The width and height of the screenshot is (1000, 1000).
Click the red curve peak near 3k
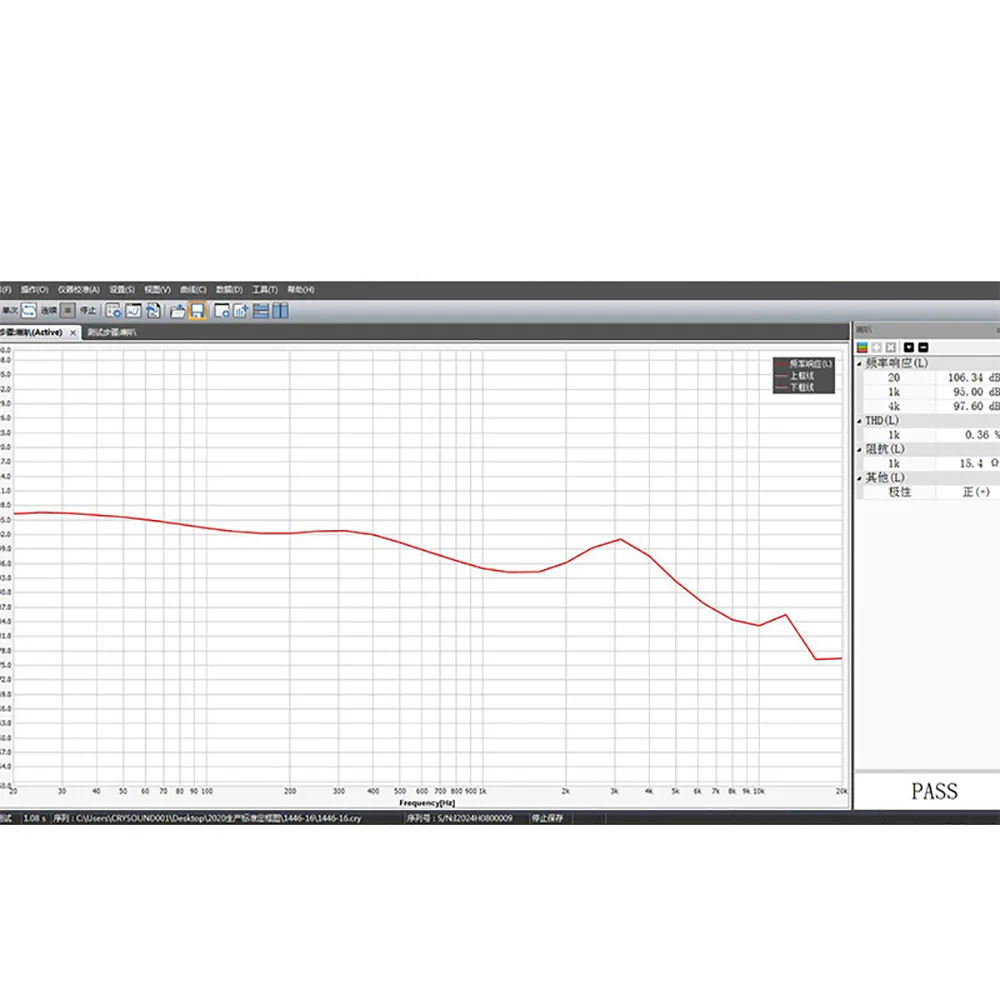[x=621, y=540]
